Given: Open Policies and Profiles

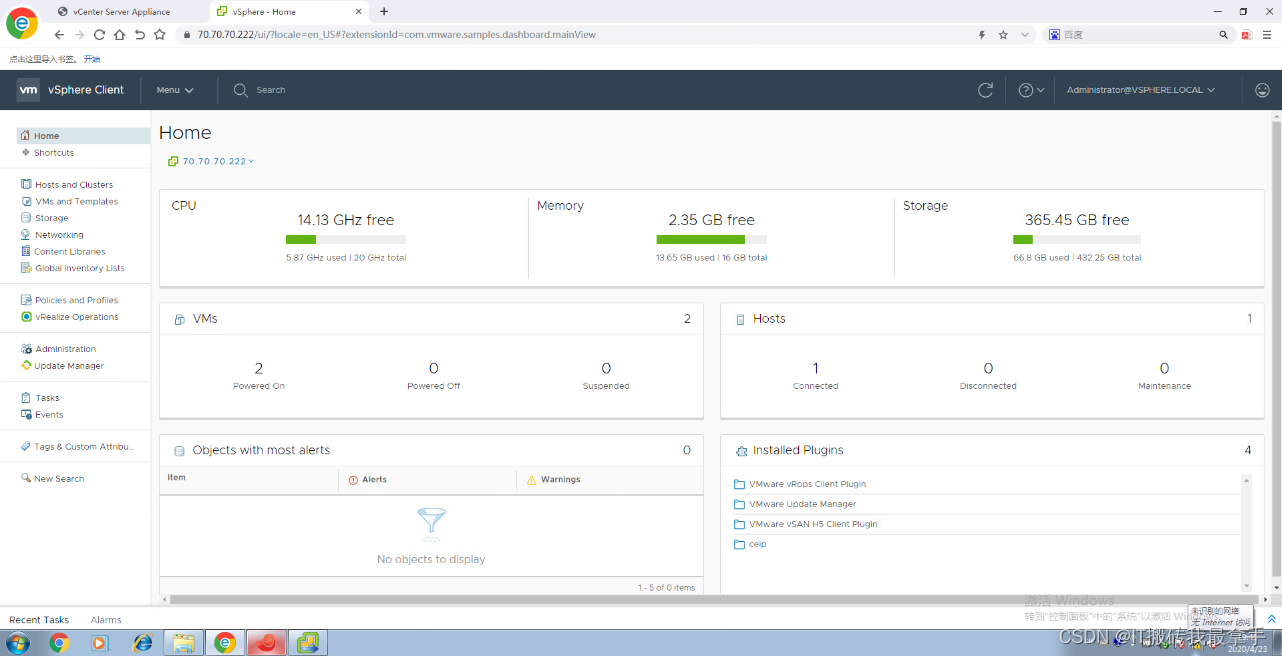Looking at the screenshot, I should coord(75,300).
